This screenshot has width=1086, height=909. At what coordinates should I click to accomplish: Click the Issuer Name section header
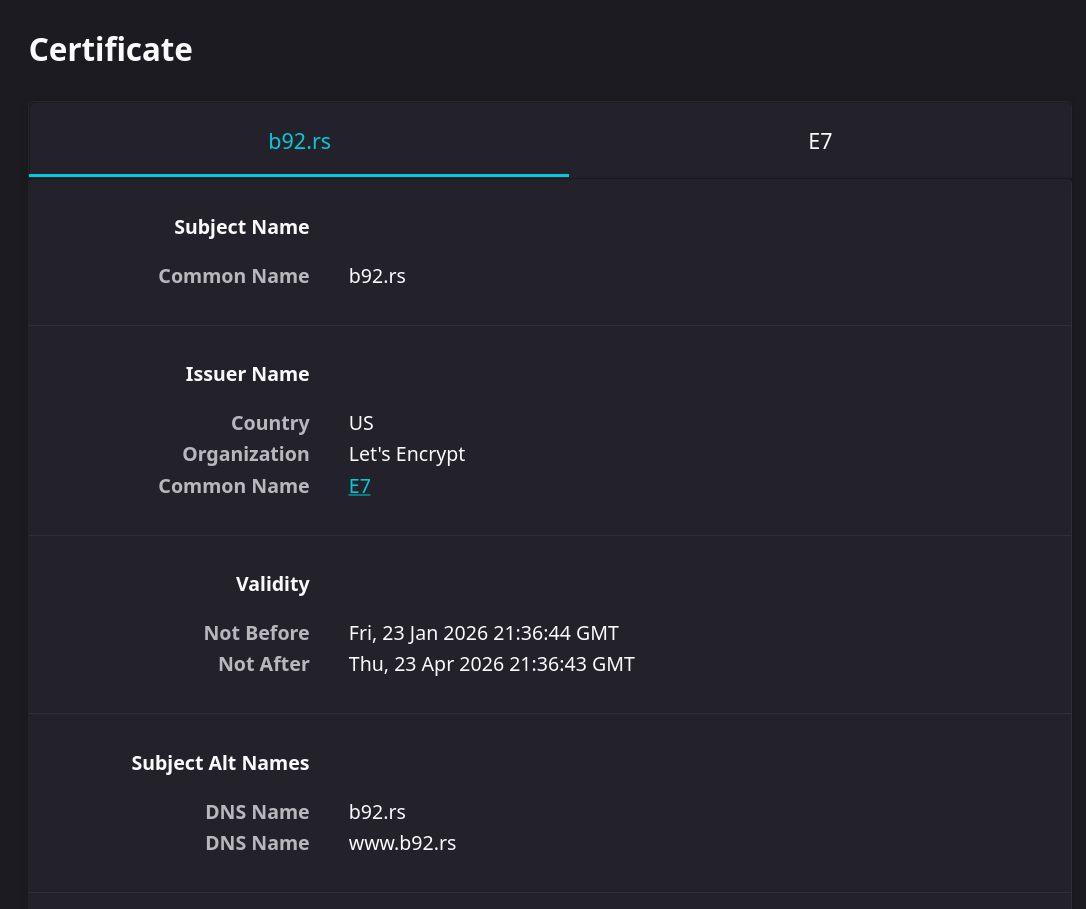(247, 374)
